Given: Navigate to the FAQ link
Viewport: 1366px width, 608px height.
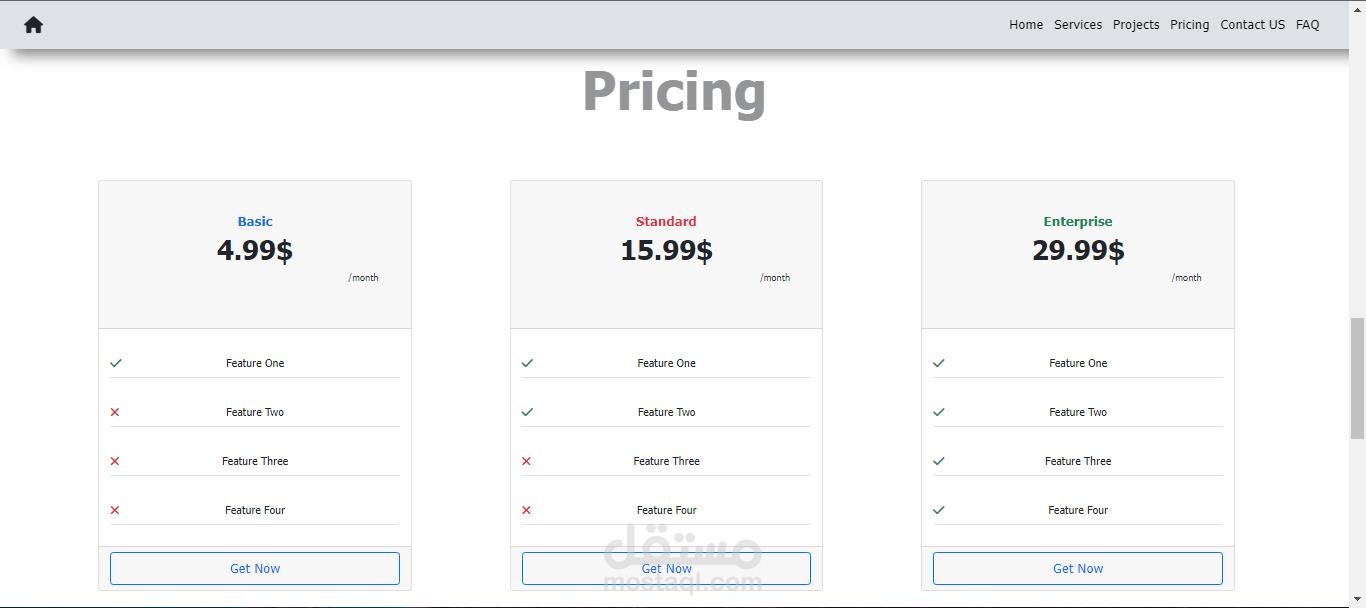Looking at the screenshot, I should click(x=1308, y=25).
